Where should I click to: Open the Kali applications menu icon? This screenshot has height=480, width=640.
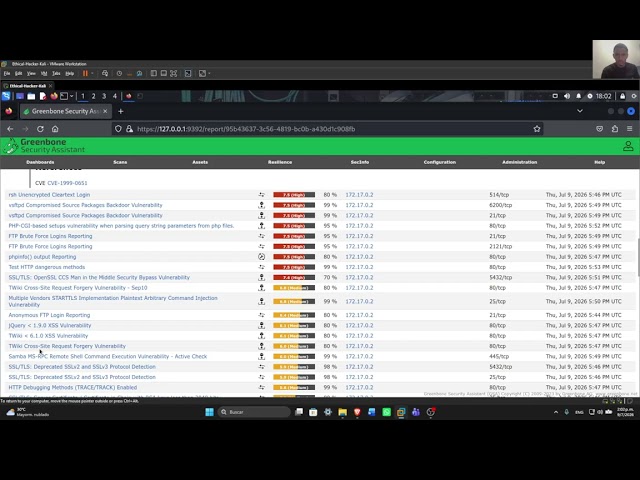pyautogui.click(x=6, y=96)
